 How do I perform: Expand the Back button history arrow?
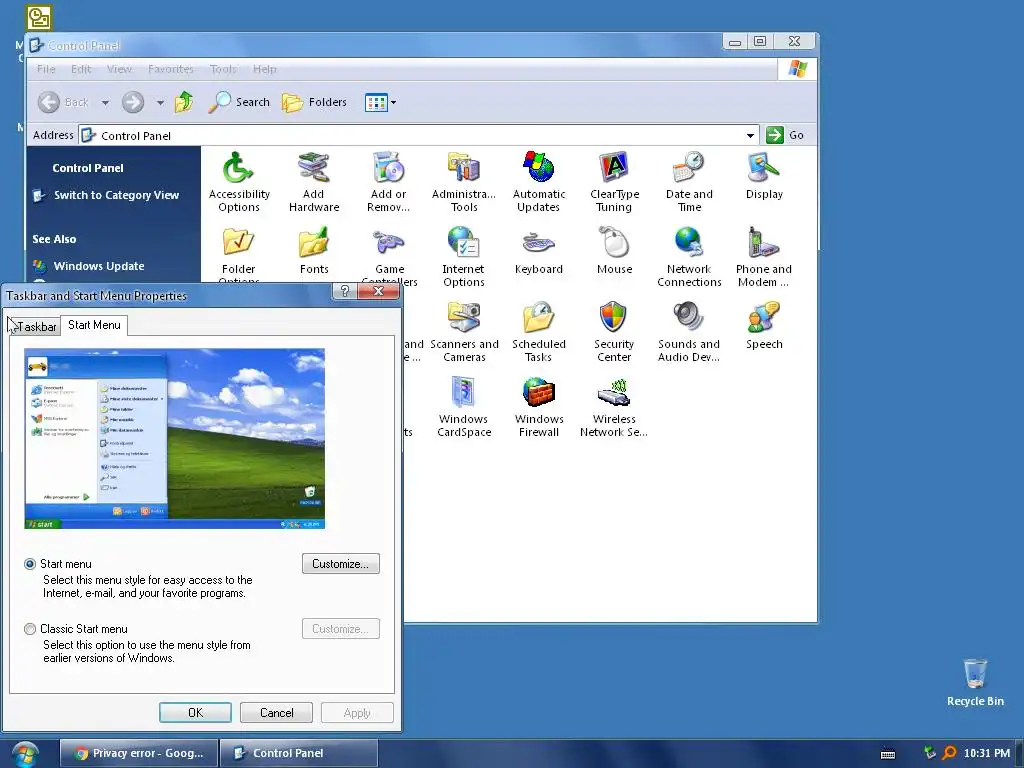(105, 103)
